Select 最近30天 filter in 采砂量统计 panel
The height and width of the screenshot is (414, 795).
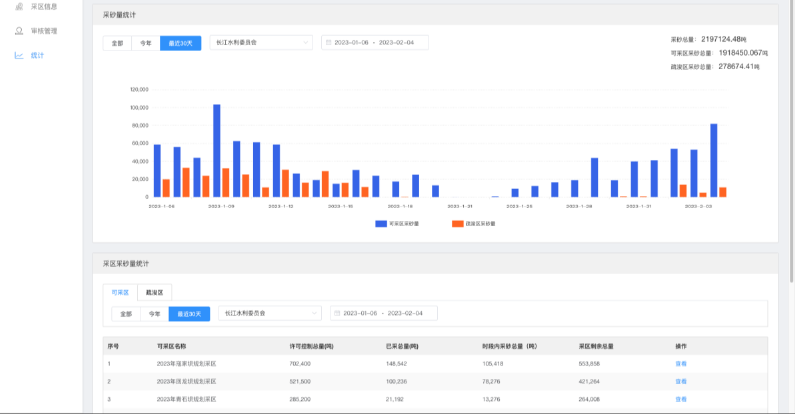tap(180, 43)
